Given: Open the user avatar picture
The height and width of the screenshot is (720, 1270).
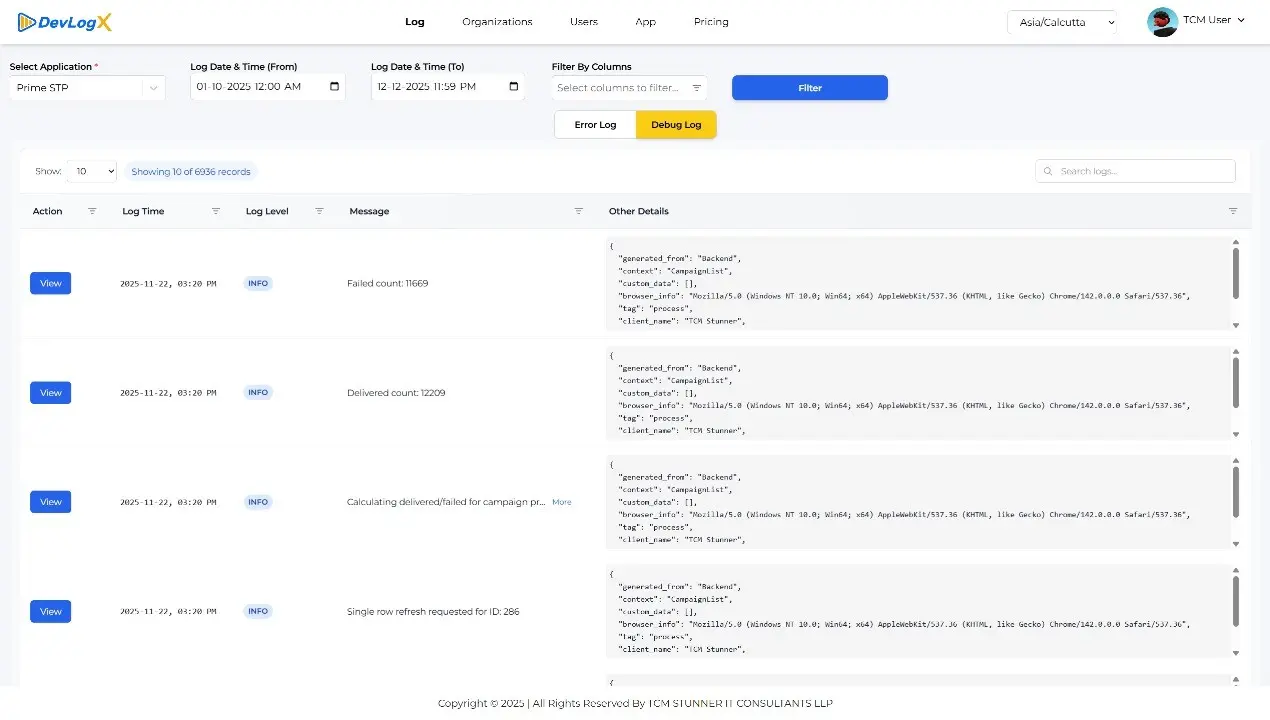Looking at the screenshot, I should 1162,21.
